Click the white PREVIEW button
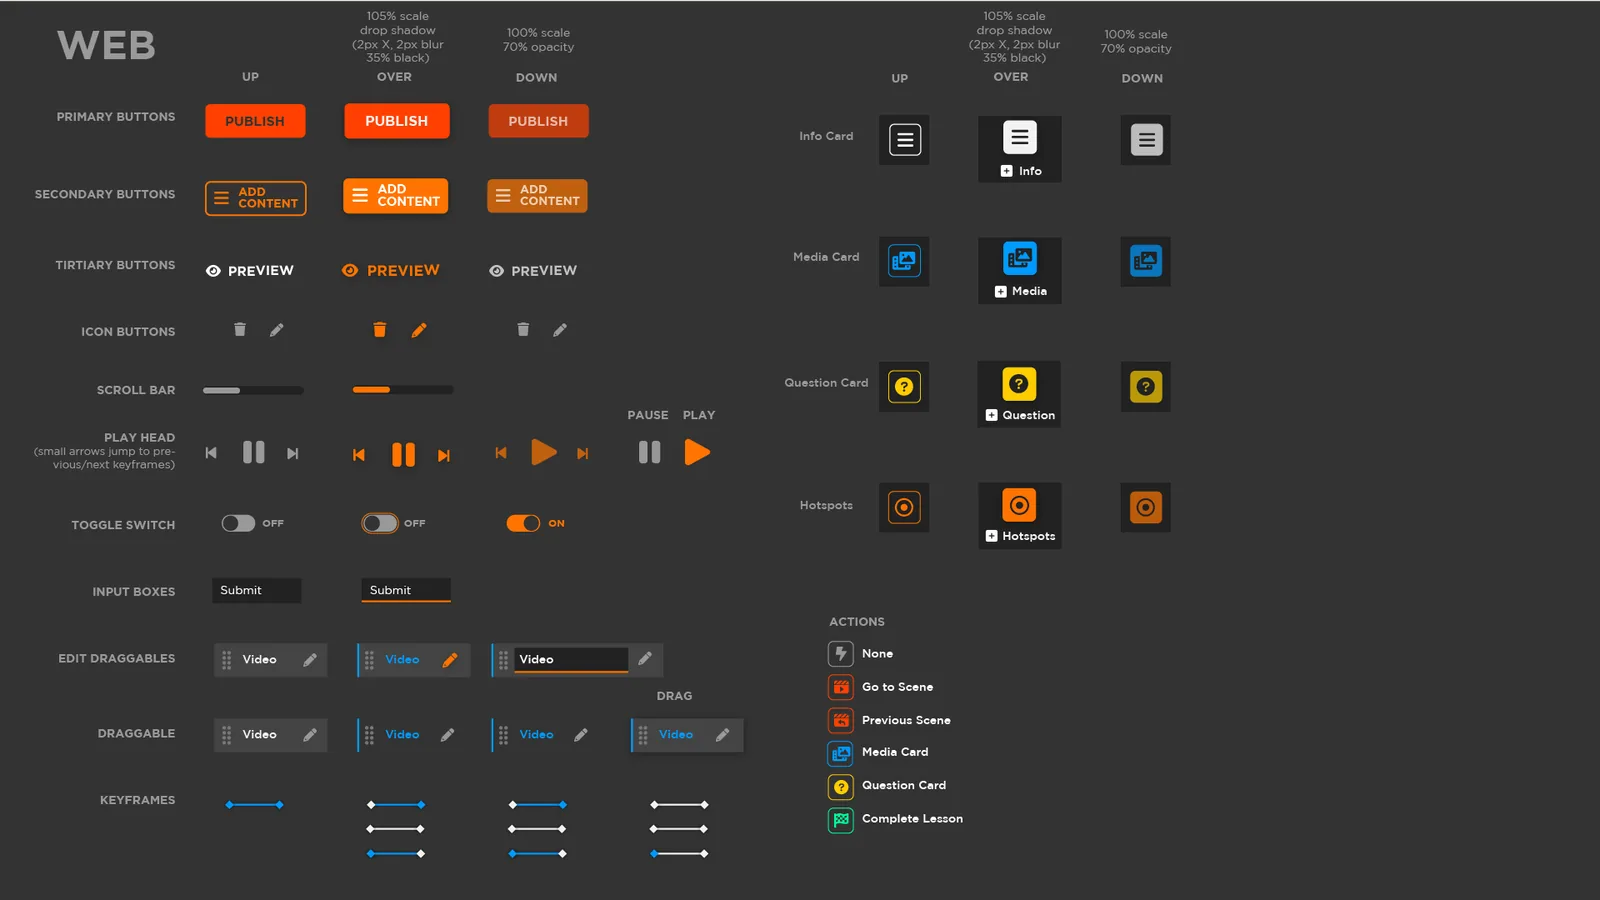 [x=250, y=271]
